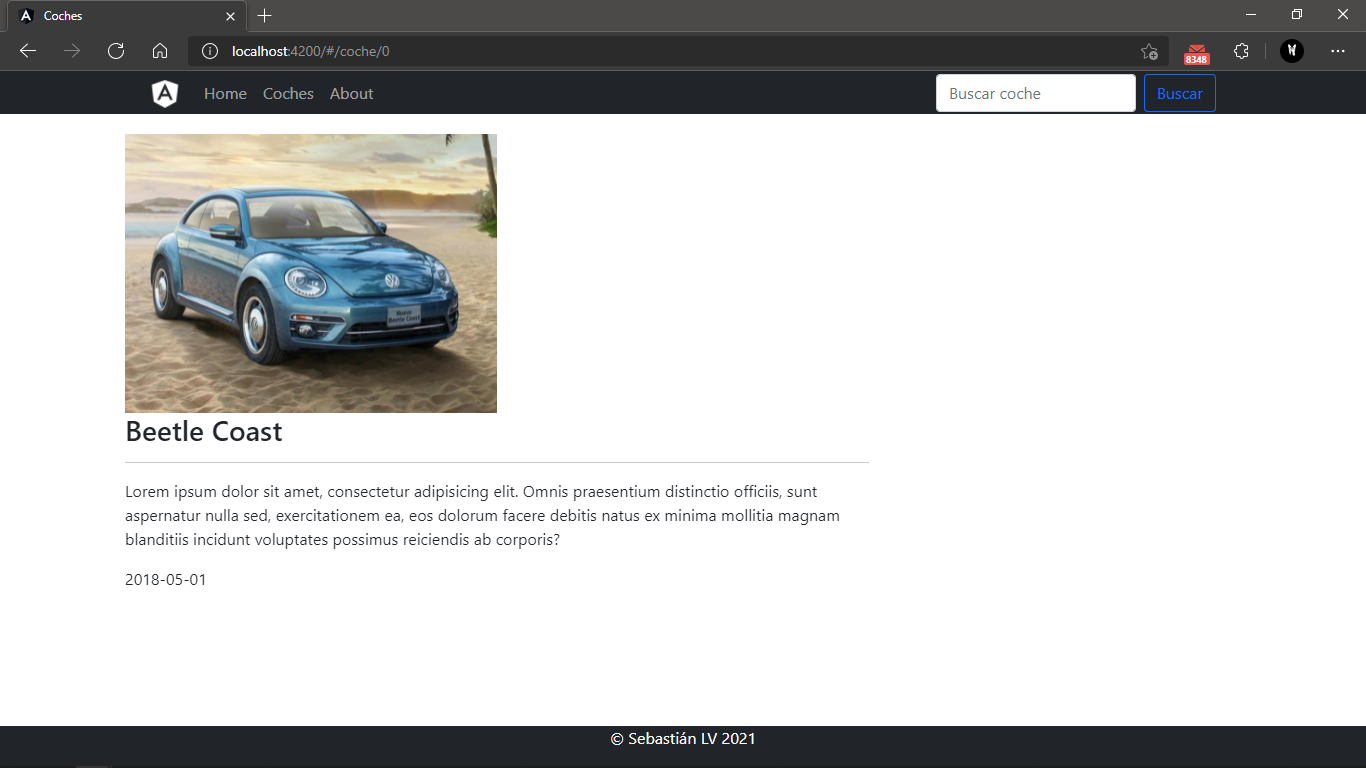Open the Coches navbar link
The height and width of the screenshot is (768, 1366).
pos(288,94)
